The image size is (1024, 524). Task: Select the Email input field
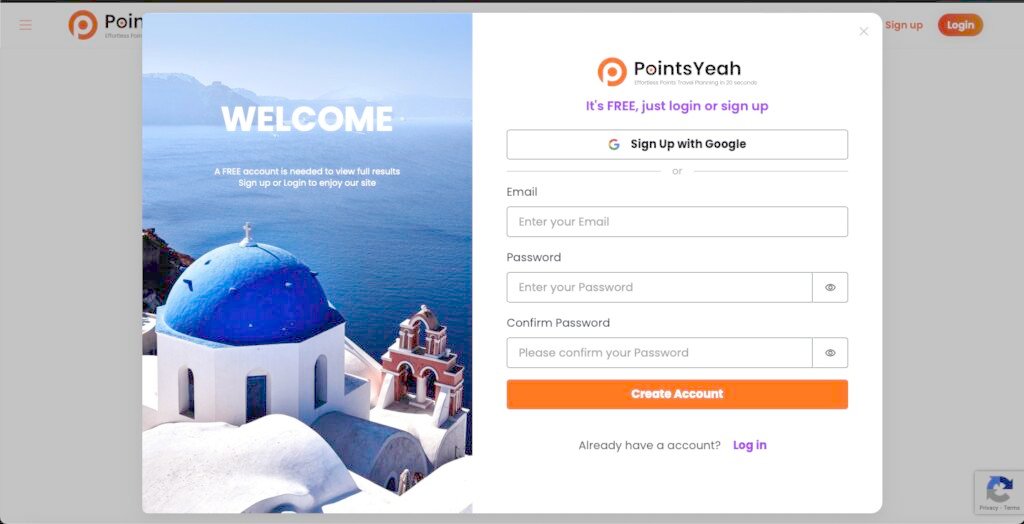(677, 221)
